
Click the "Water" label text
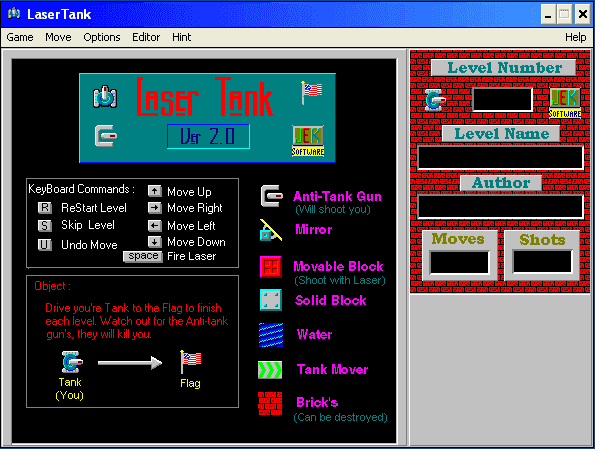coord(315,334)
